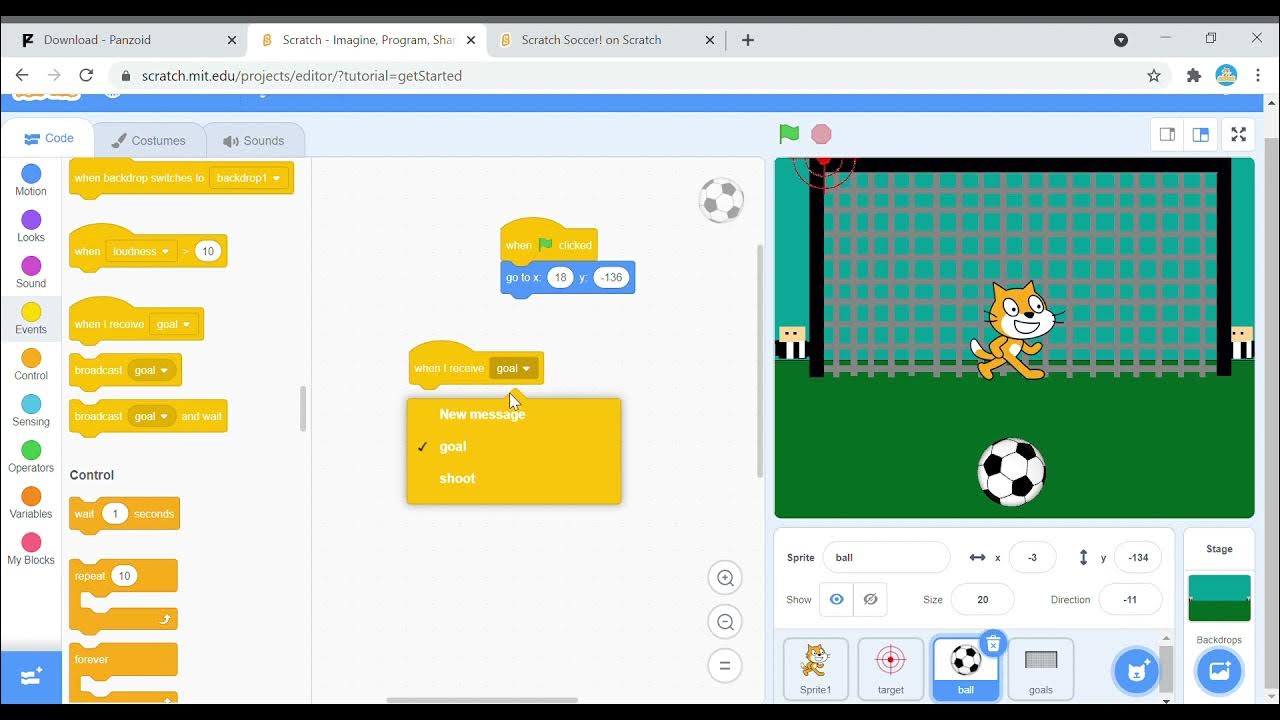Image resolution: width=1280 pixels, height=720 pixels.
Task: Open the browser profile avatar
Action: pos(1226,76)
